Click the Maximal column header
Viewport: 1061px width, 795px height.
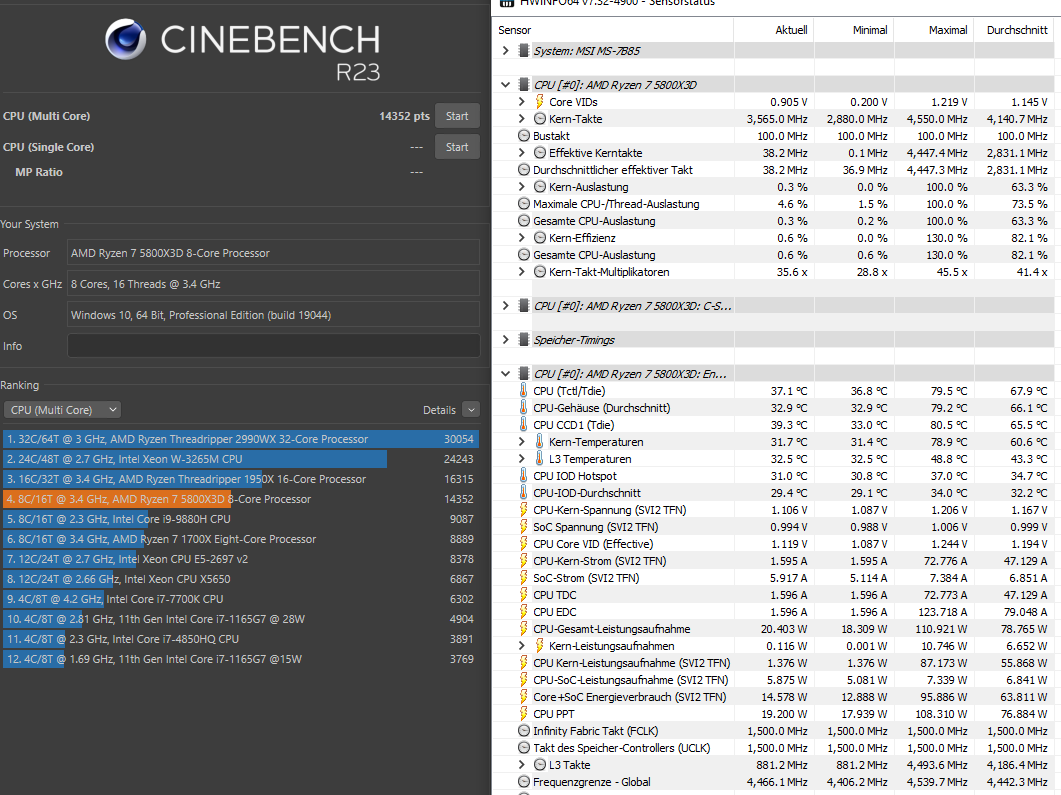[933, 30]
